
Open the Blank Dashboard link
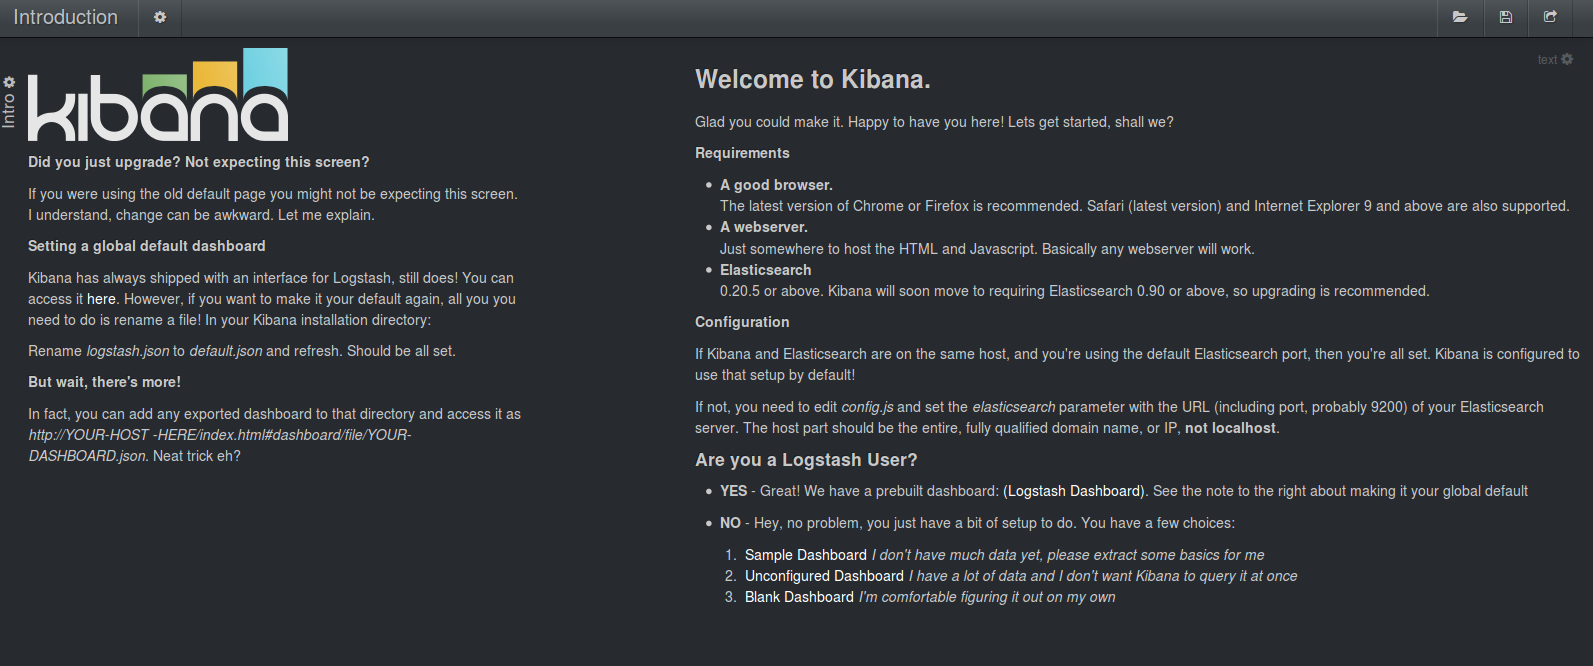(799, 597)
